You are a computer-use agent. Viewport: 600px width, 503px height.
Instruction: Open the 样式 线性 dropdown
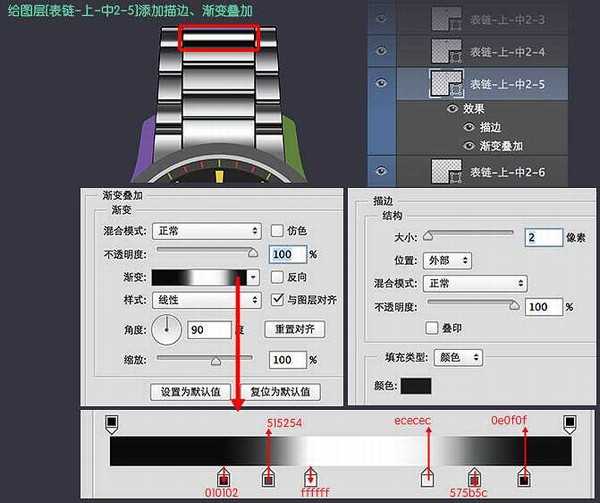(206, 300)
